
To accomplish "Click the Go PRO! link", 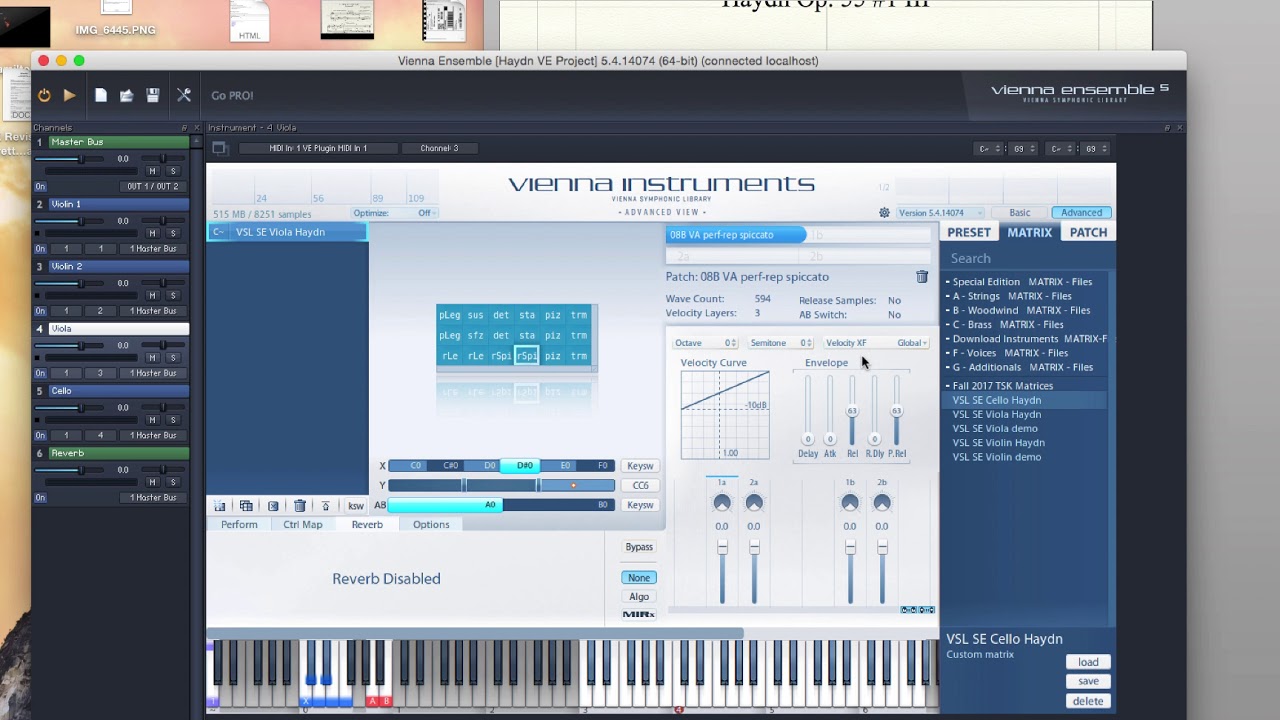I will point(232,96).
